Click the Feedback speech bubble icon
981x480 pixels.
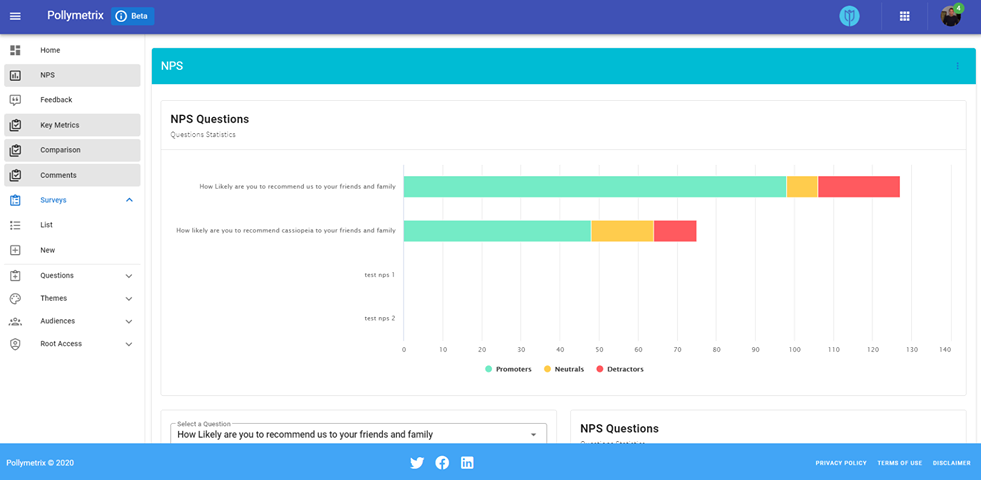tap(16, 100)
